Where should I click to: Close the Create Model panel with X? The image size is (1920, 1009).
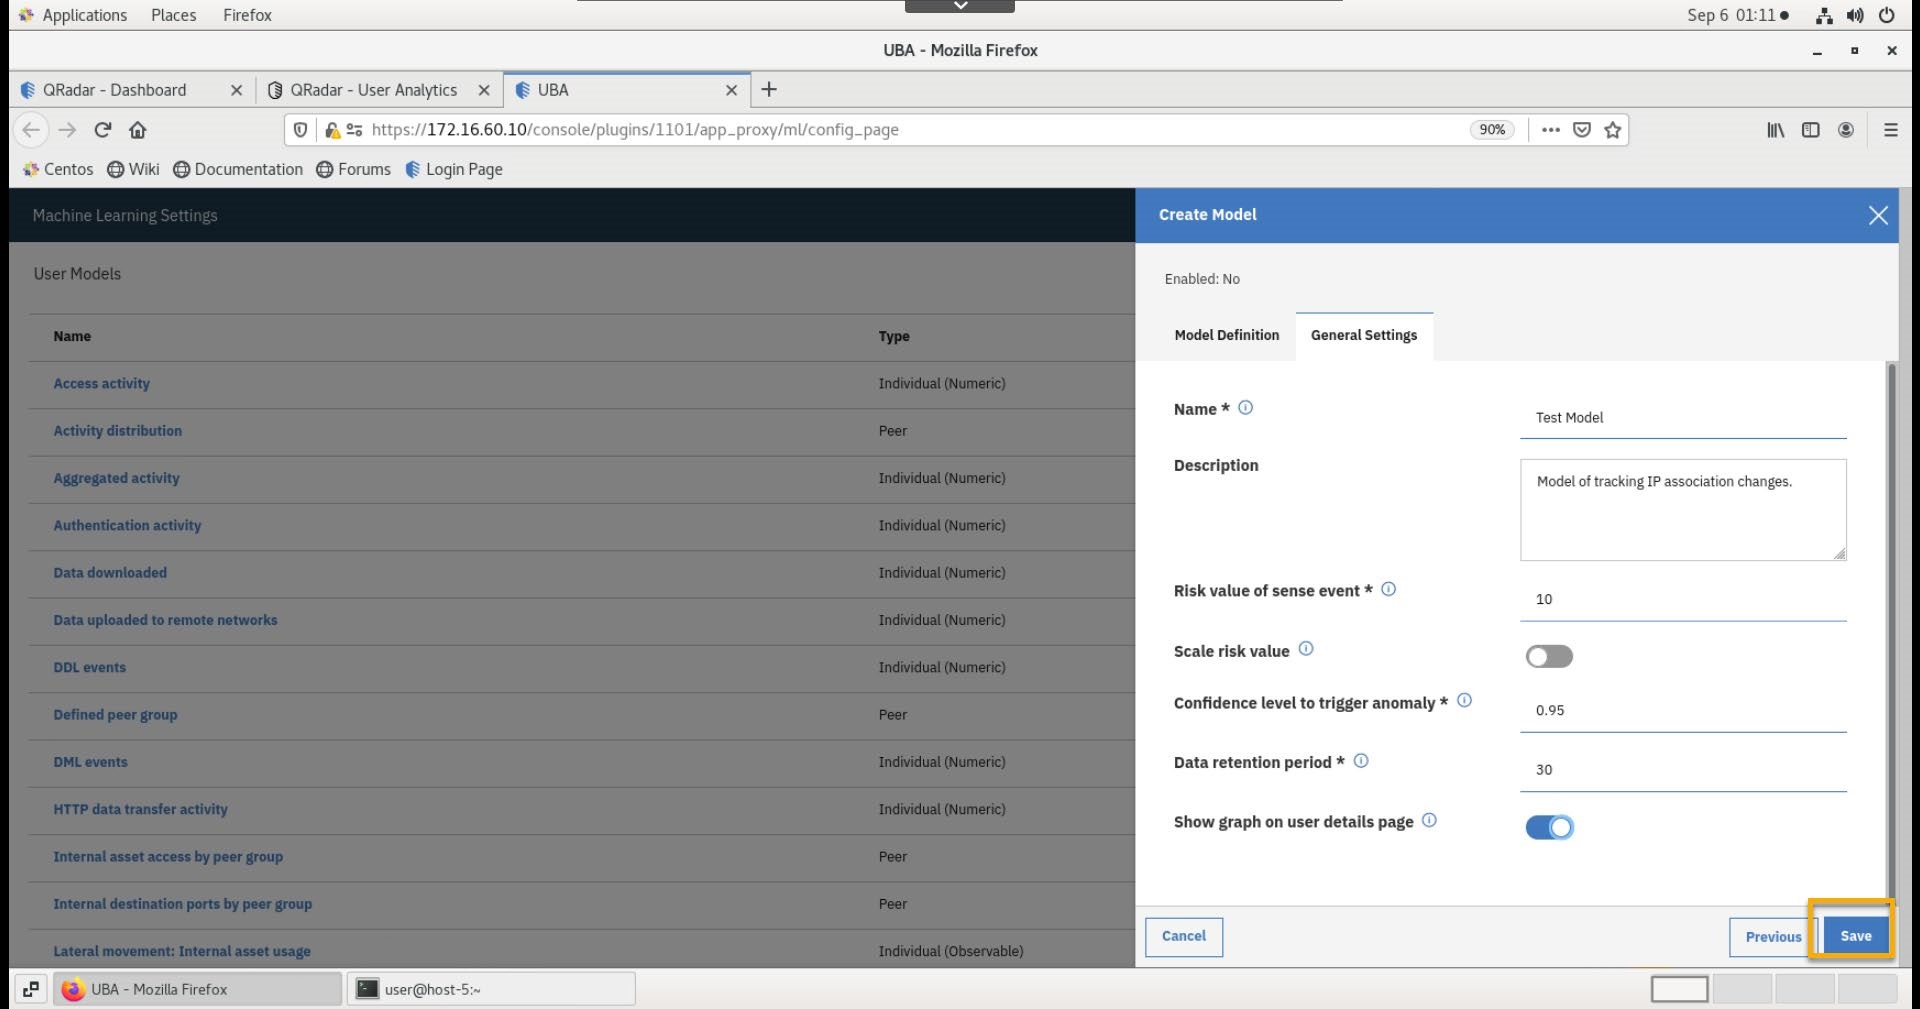tap(1878, 215)
